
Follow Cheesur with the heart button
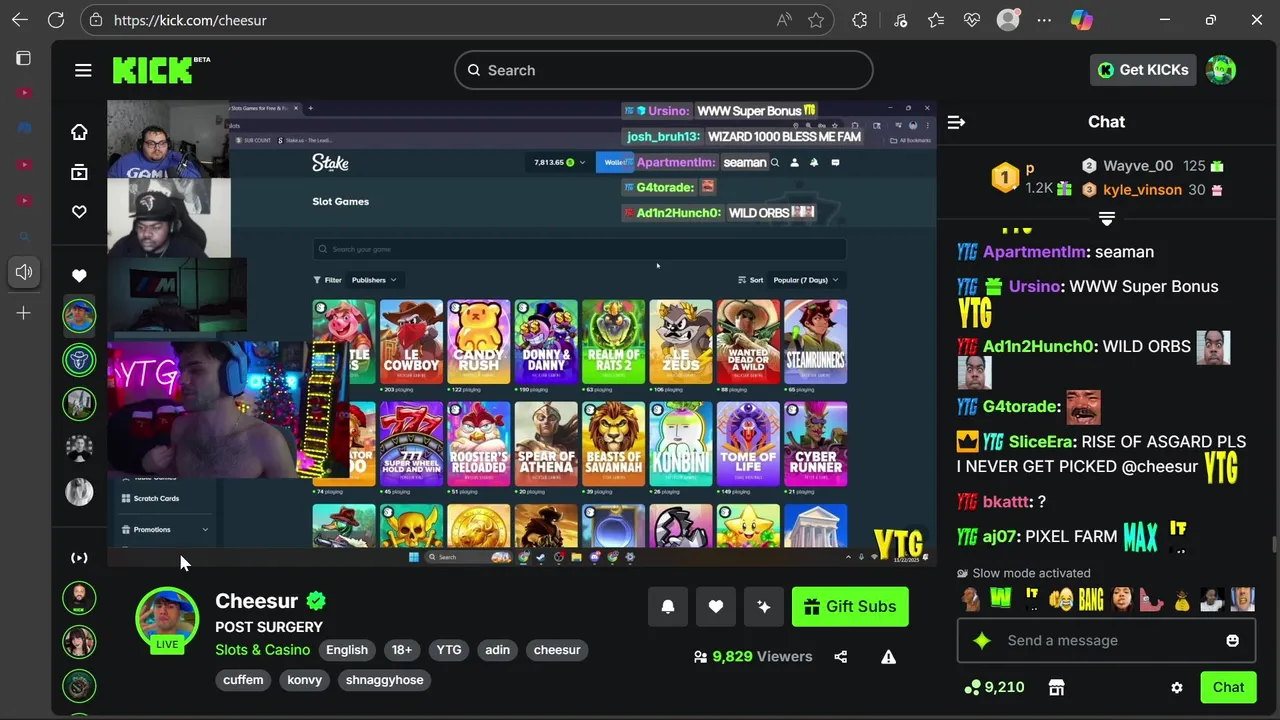716,606
